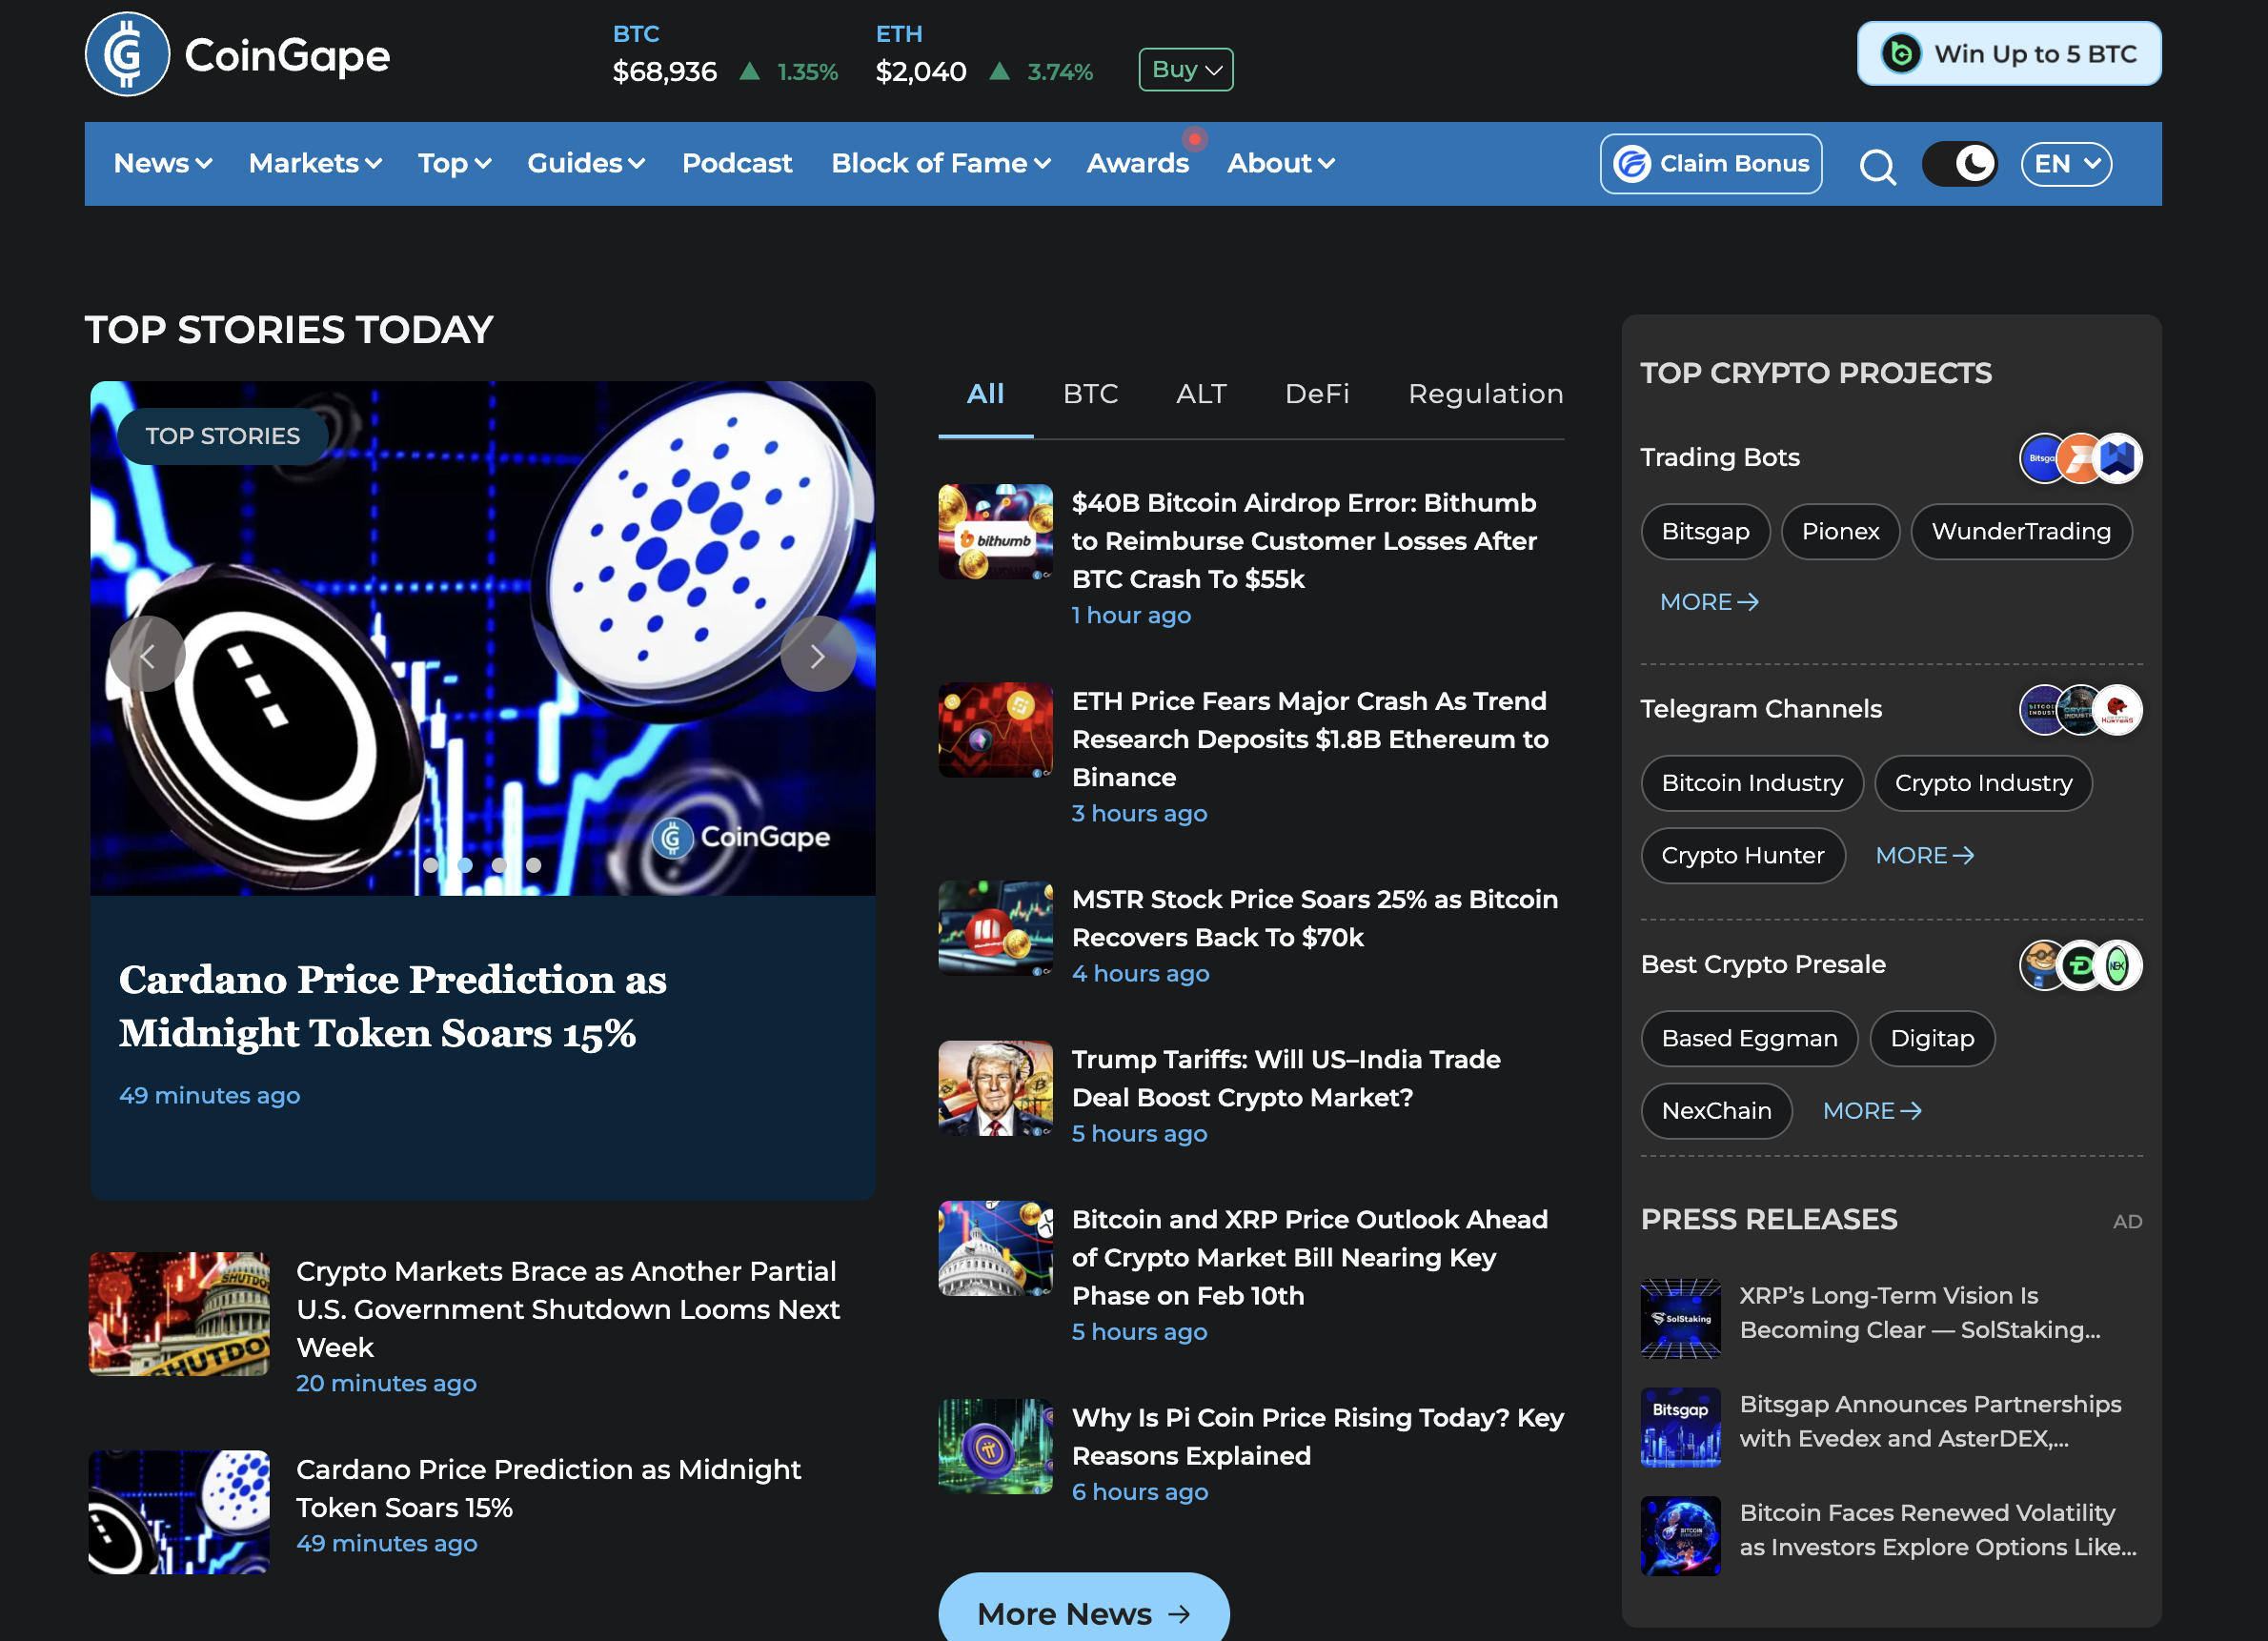Open the search magnifier icon
Screen dimensions: 2268x1641
(x=1877, y=165)
